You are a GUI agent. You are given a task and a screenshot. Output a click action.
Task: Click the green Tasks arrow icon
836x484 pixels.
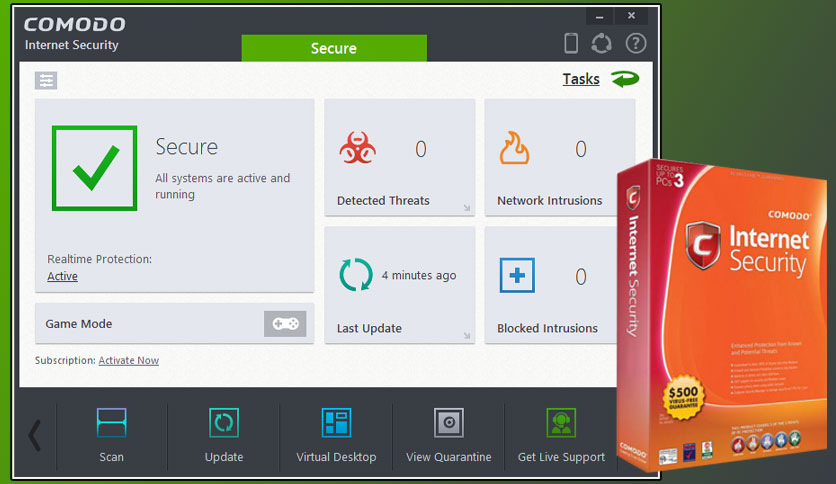pyautogui.click(x=625, y=79)
